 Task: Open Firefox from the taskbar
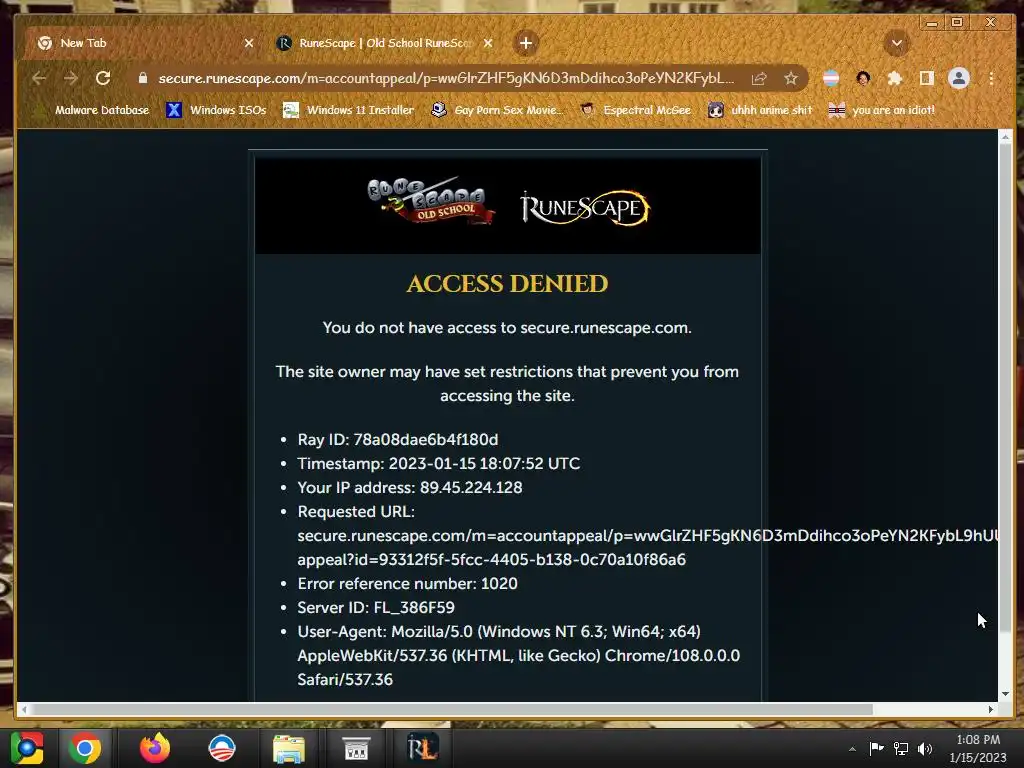click(155, 748)
